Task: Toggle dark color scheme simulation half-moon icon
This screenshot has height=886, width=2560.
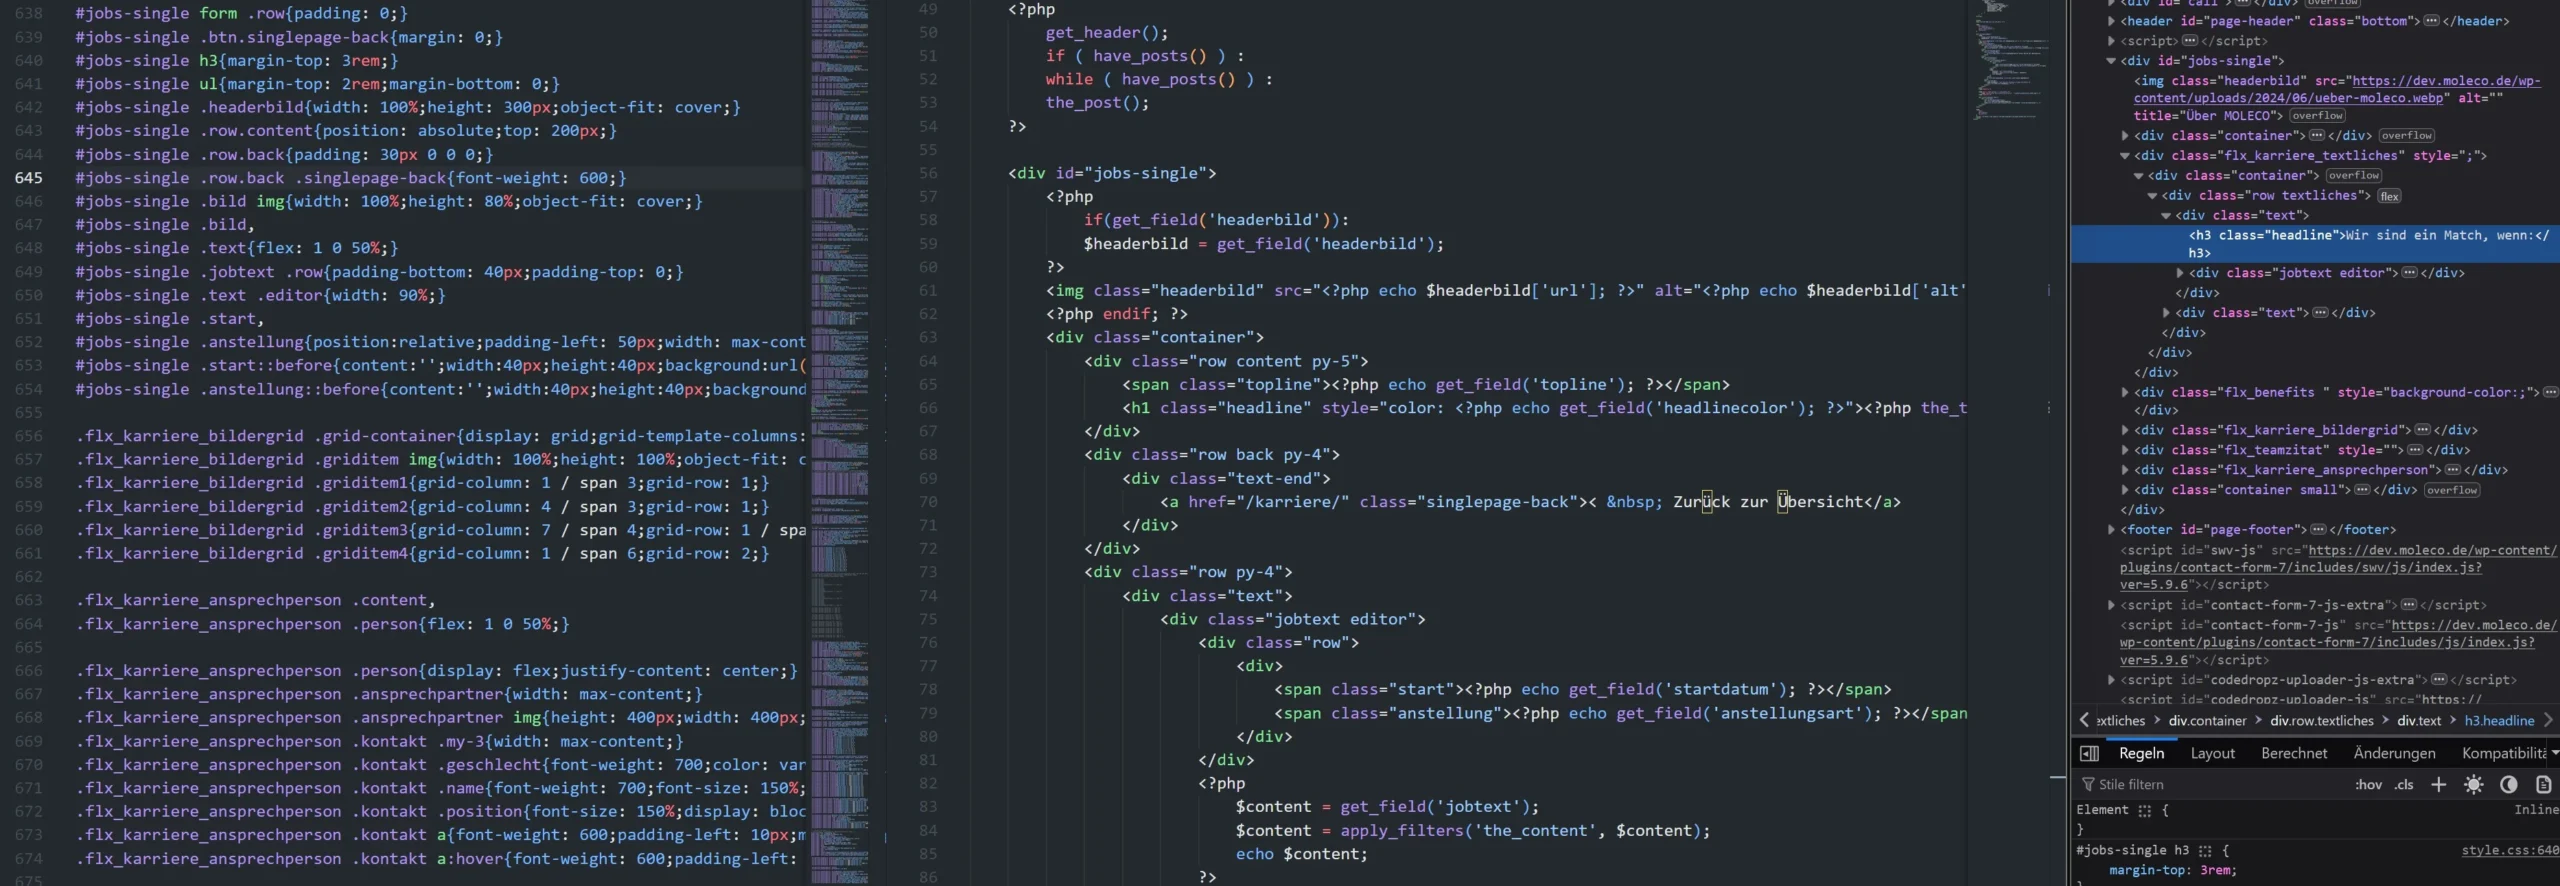Action: click(2509, 785)
